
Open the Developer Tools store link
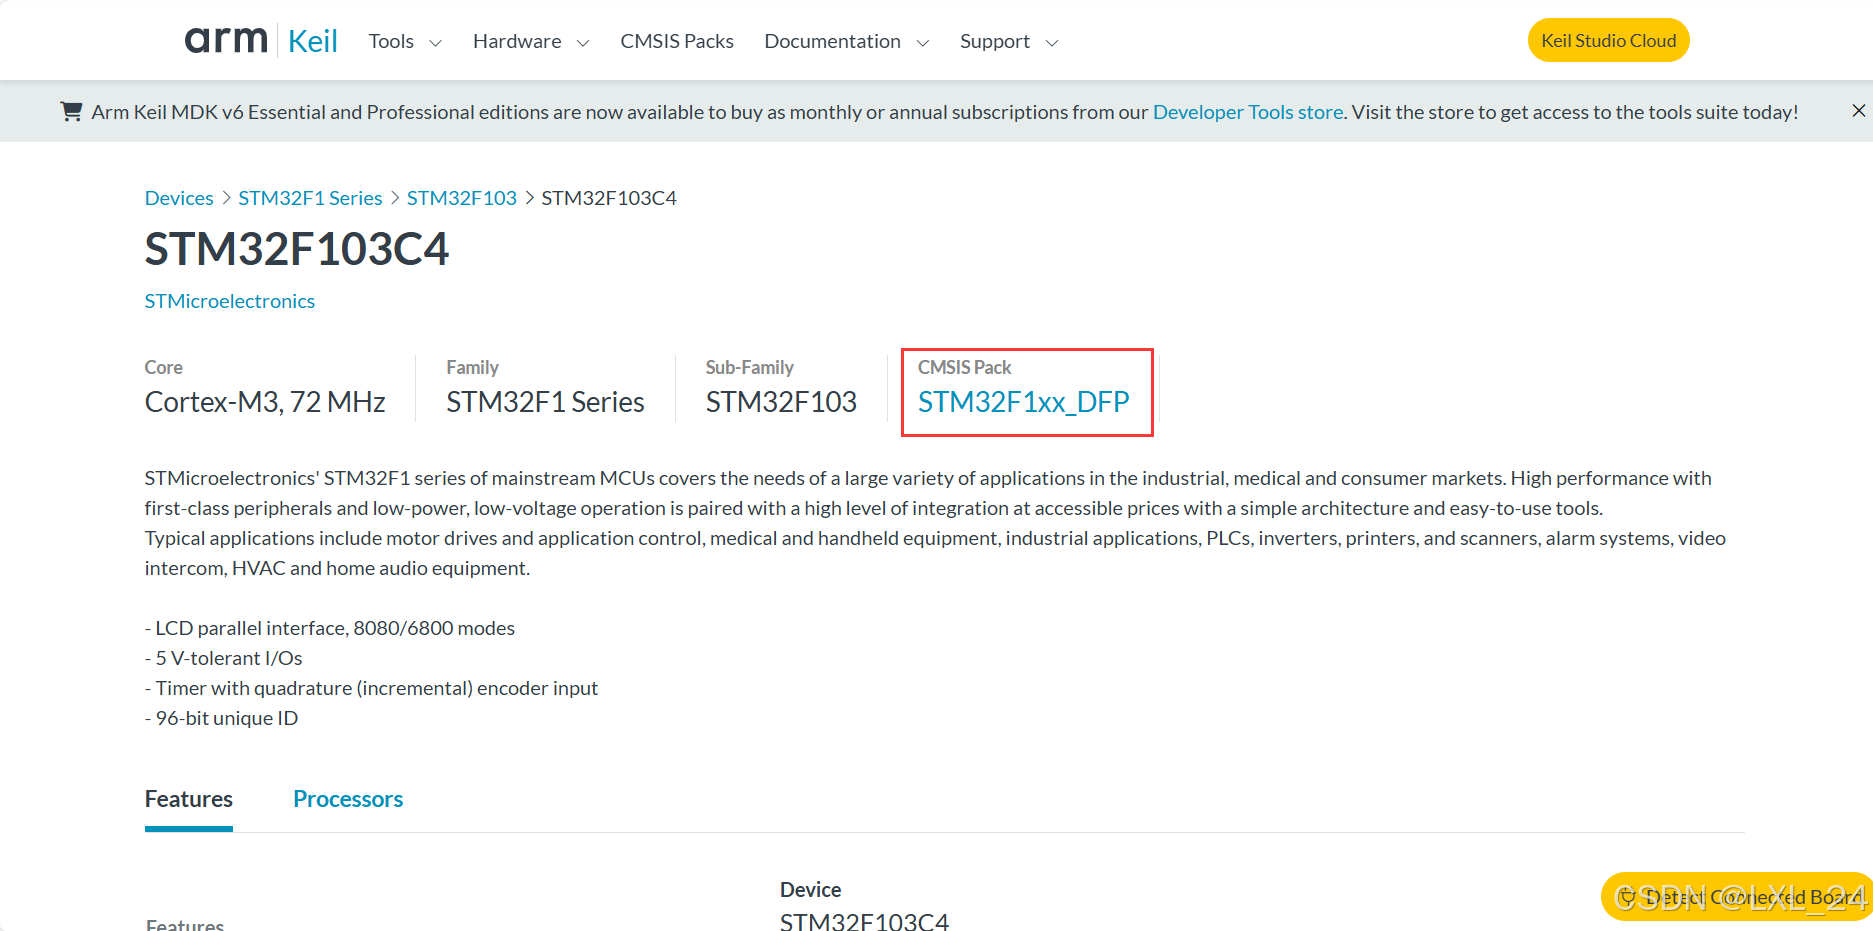(x=1248, y=112)
